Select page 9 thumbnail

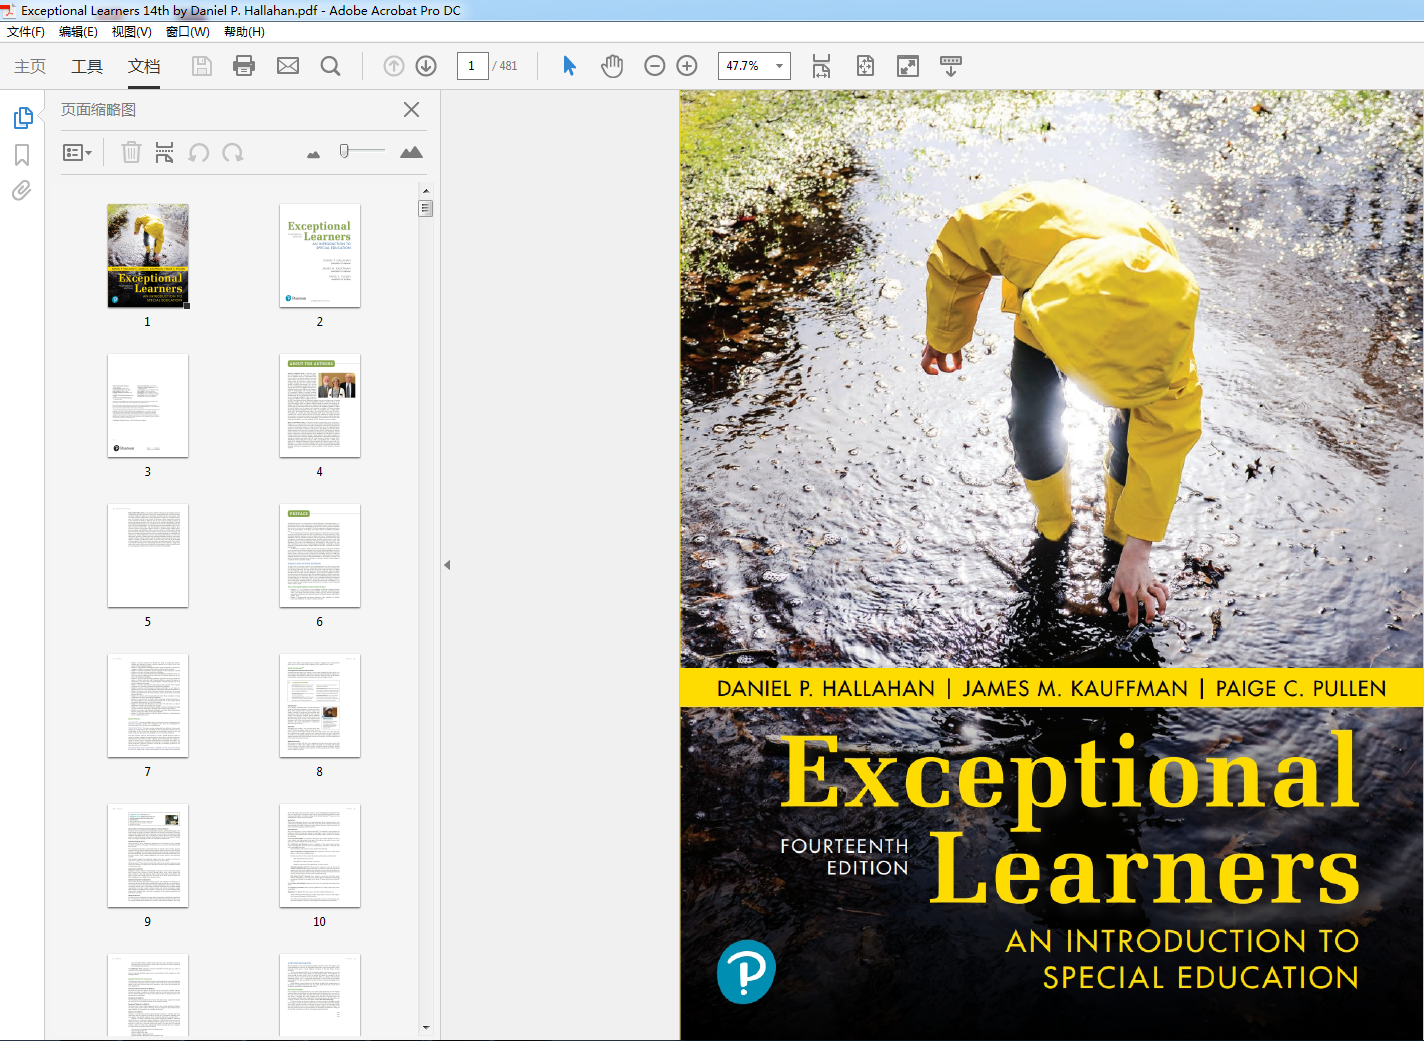click(148, 856)
